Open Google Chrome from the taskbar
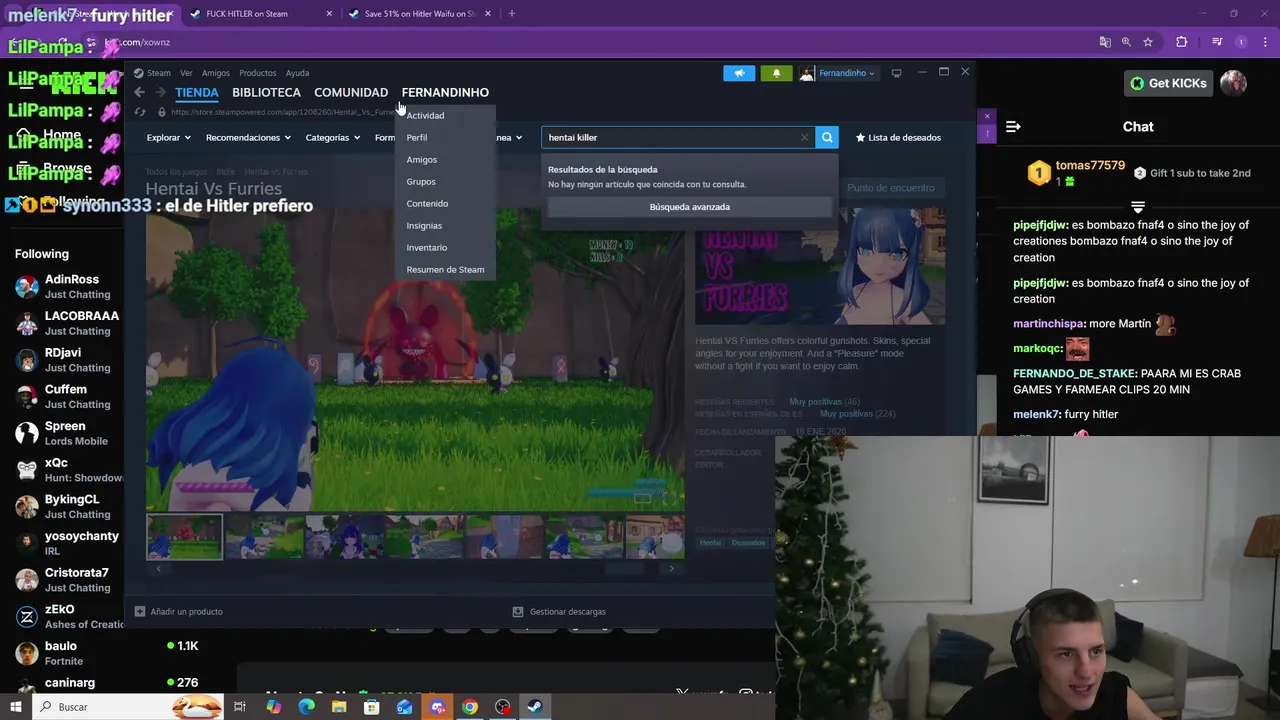This screenshot has width=1280, height=720. tap(470, 707)
